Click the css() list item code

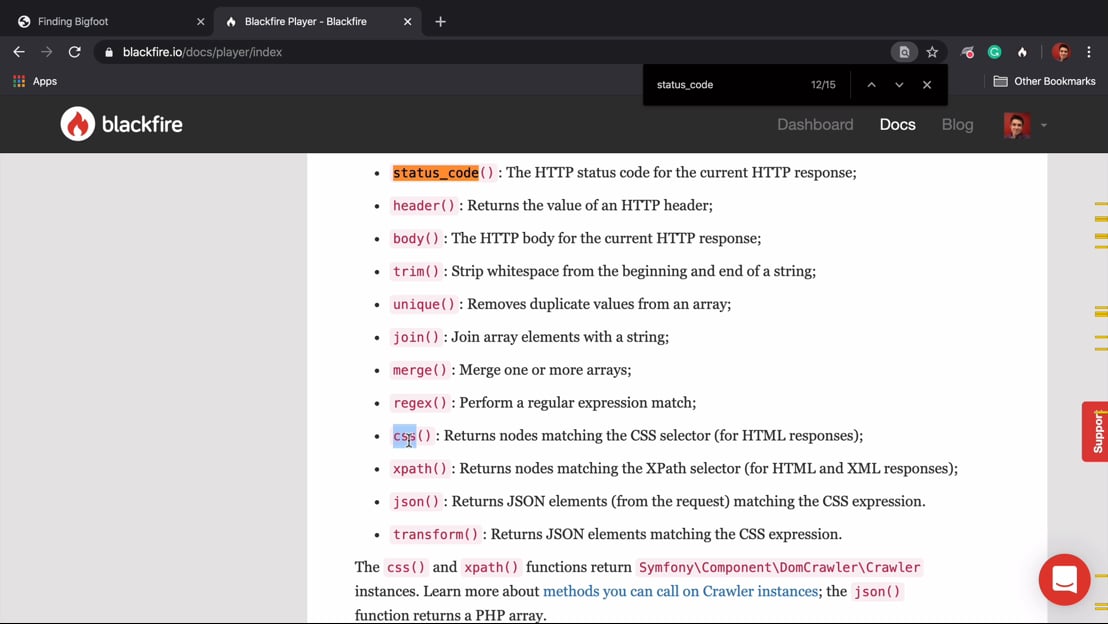[412, 435]
